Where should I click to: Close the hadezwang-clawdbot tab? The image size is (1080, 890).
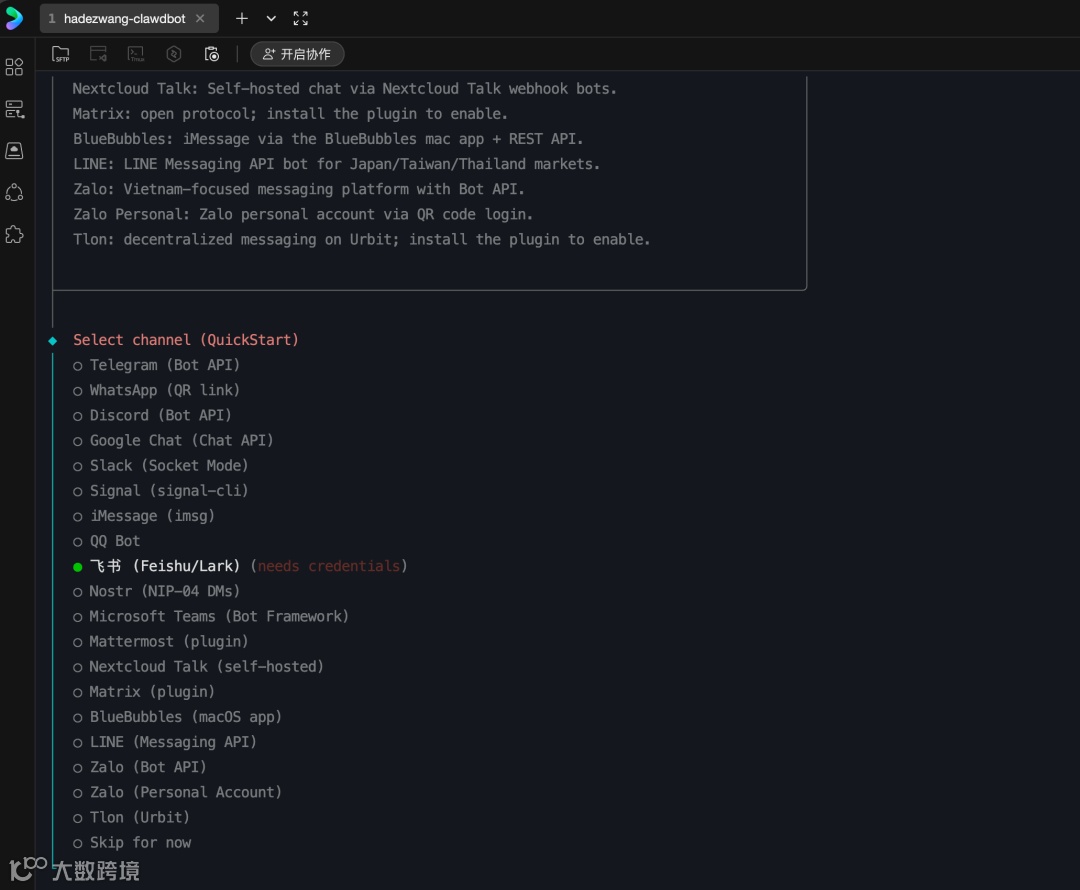200,19
